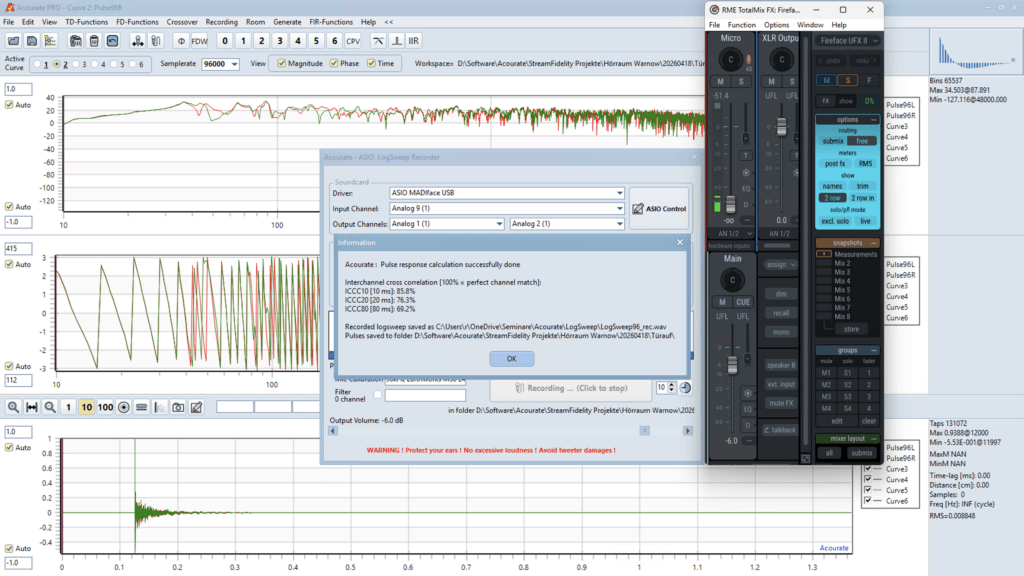Select active curve 3 radio button
Image resolution: width=1024 pixels, height=576 pixels.
(x=74, y=64)
